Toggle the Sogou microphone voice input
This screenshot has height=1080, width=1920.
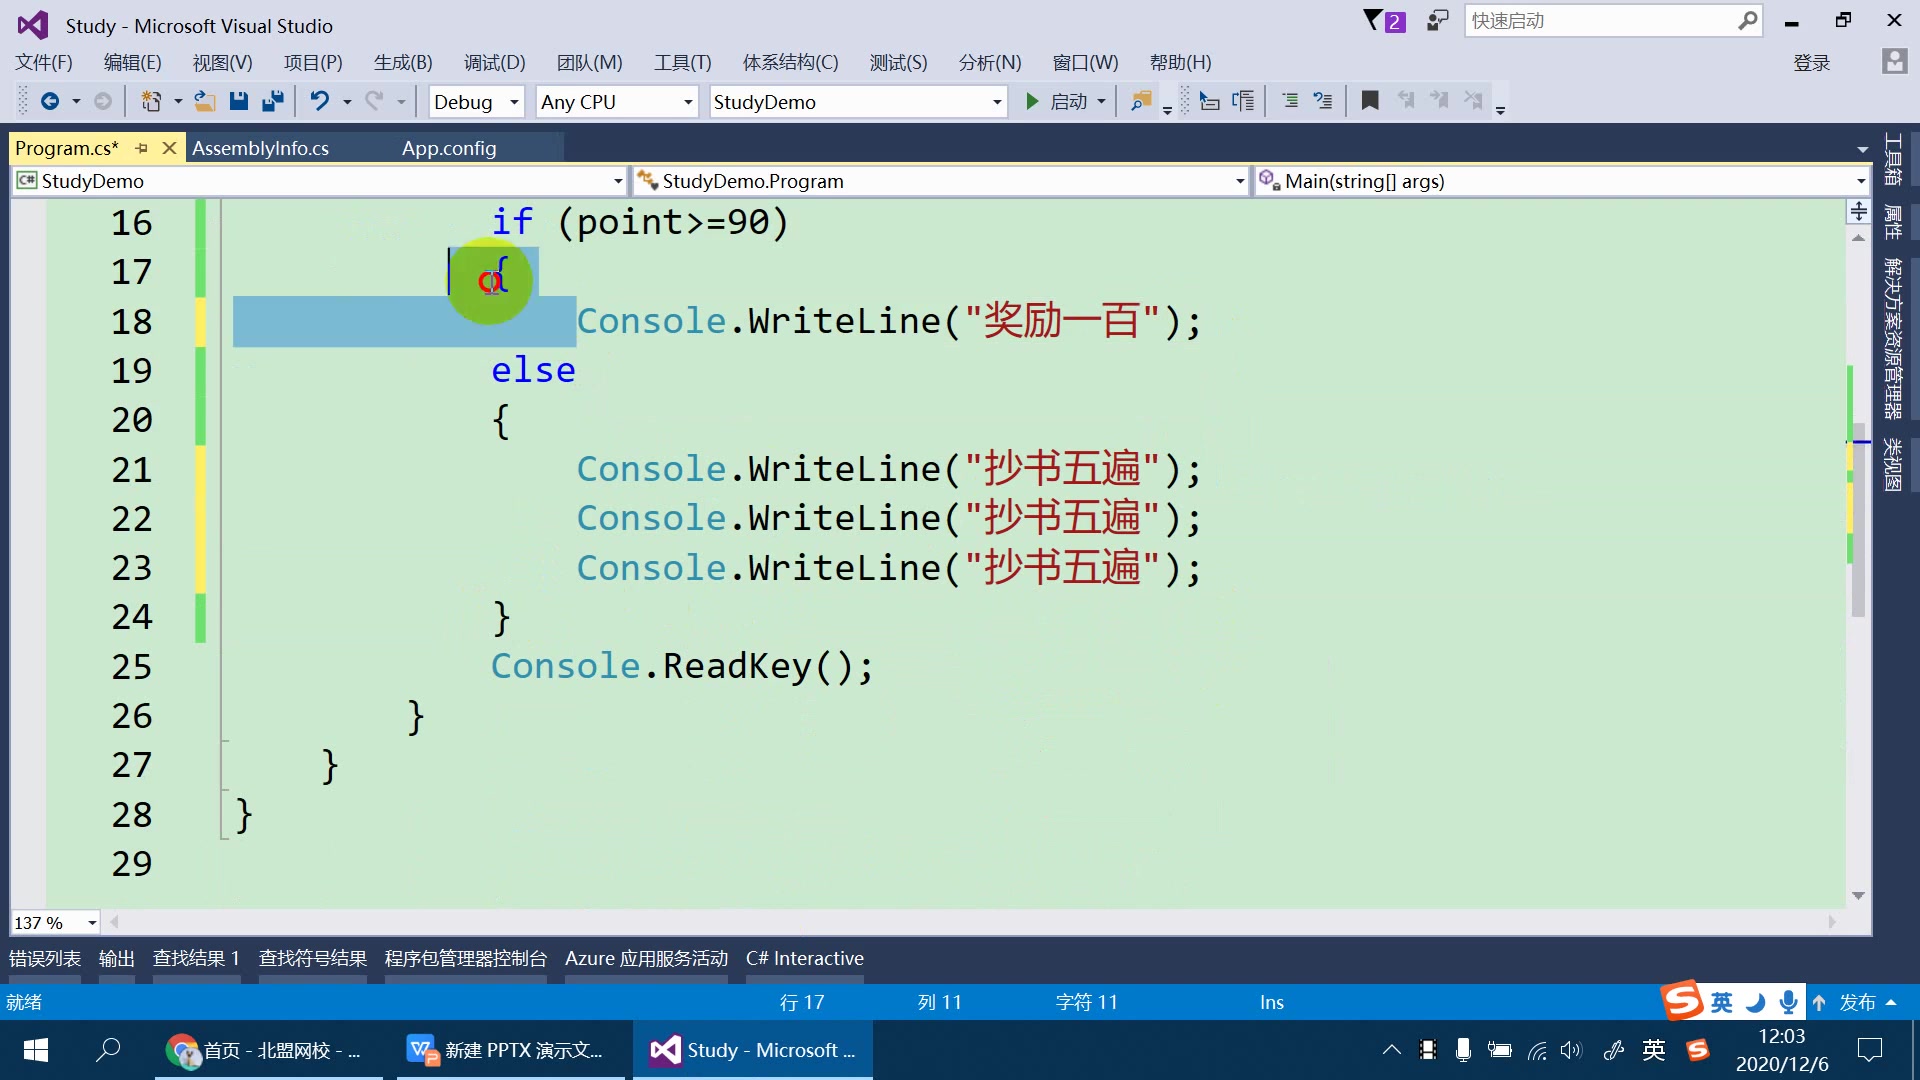click(1788, 1002)
